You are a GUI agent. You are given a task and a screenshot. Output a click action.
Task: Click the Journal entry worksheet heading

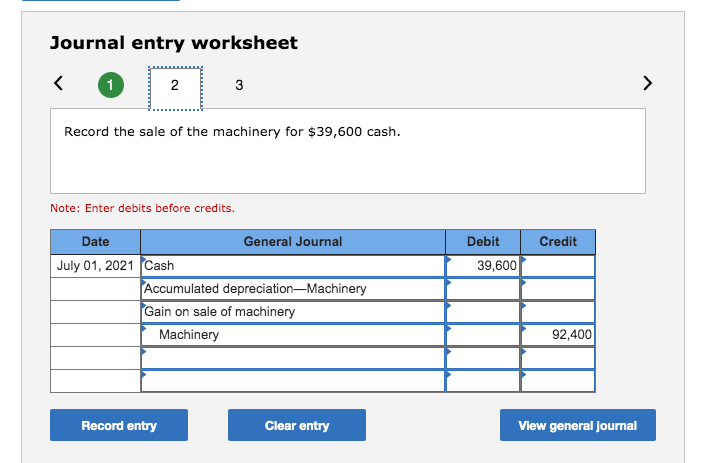point(174,43)
